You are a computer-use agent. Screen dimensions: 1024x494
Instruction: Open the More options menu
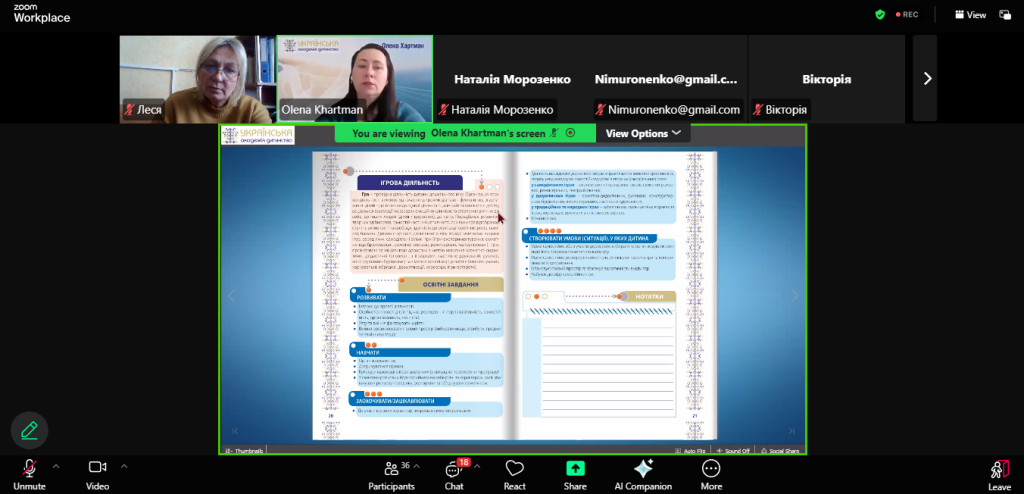click(x=711, y=471)
